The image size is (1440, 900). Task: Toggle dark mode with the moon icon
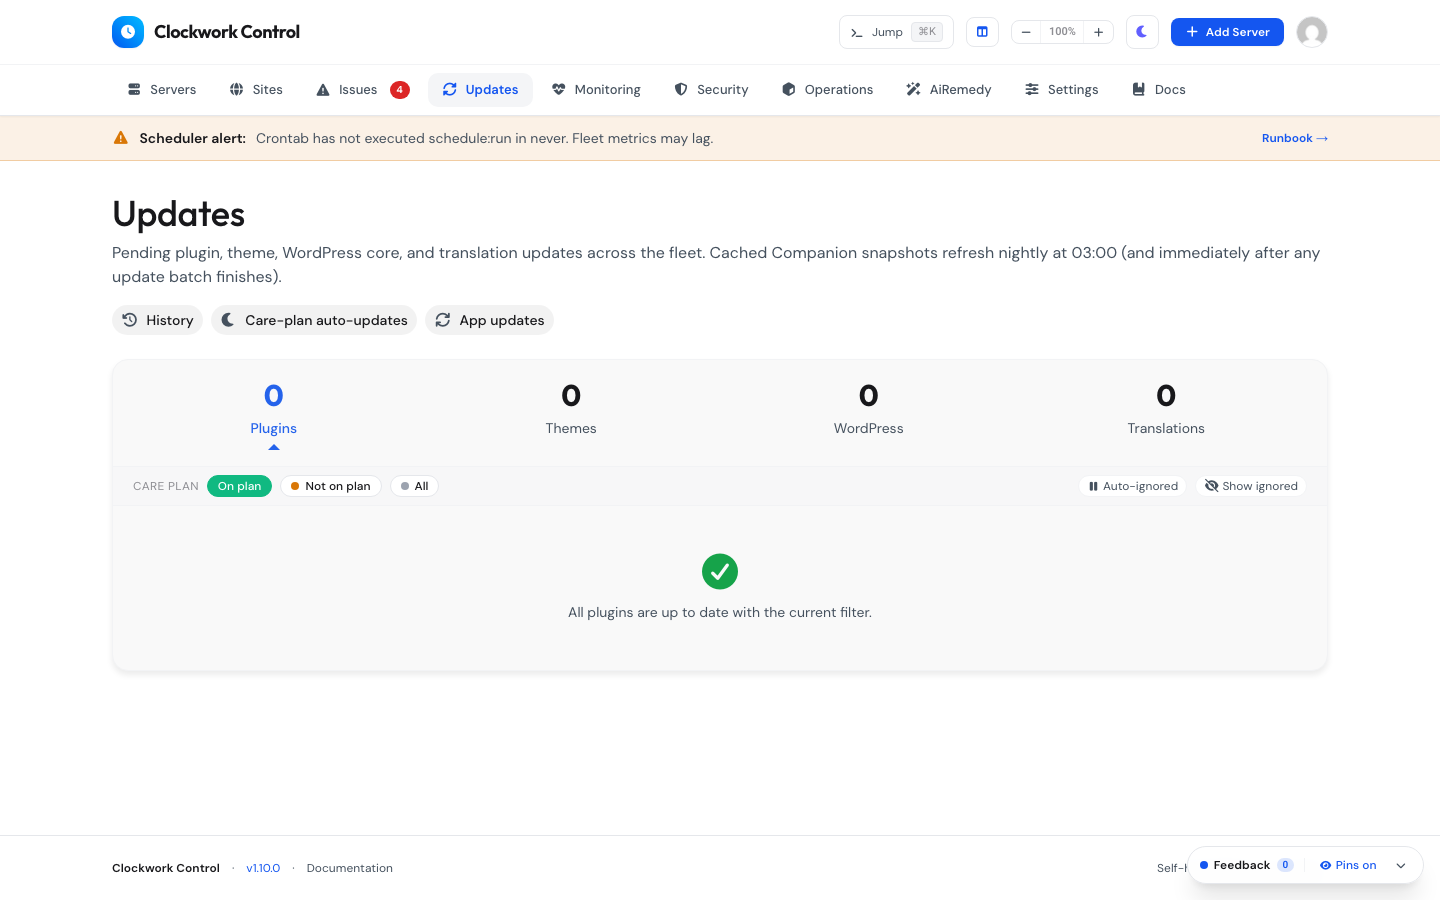1142,32
